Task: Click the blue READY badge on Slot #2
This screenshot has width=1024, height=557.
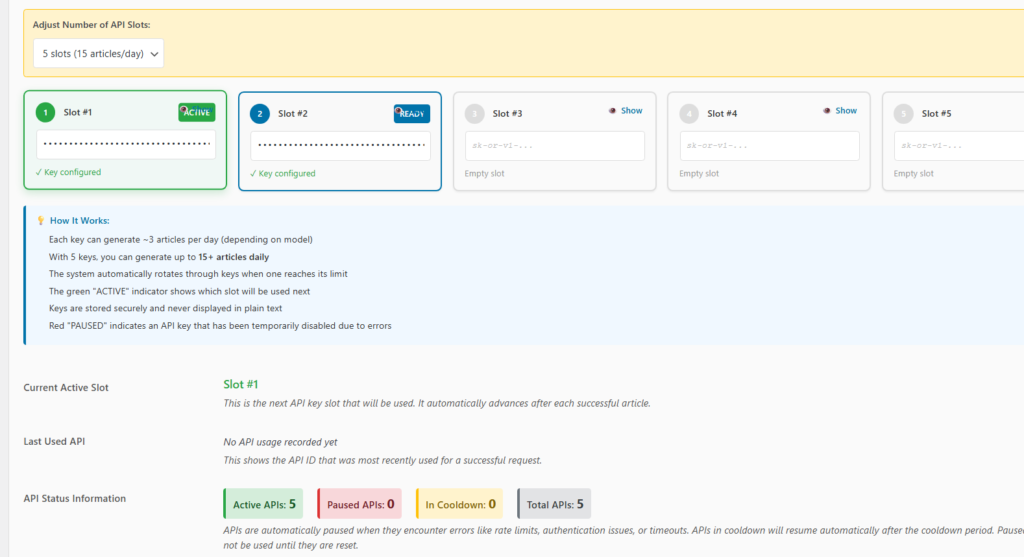Action: click(x=412, y=113)
